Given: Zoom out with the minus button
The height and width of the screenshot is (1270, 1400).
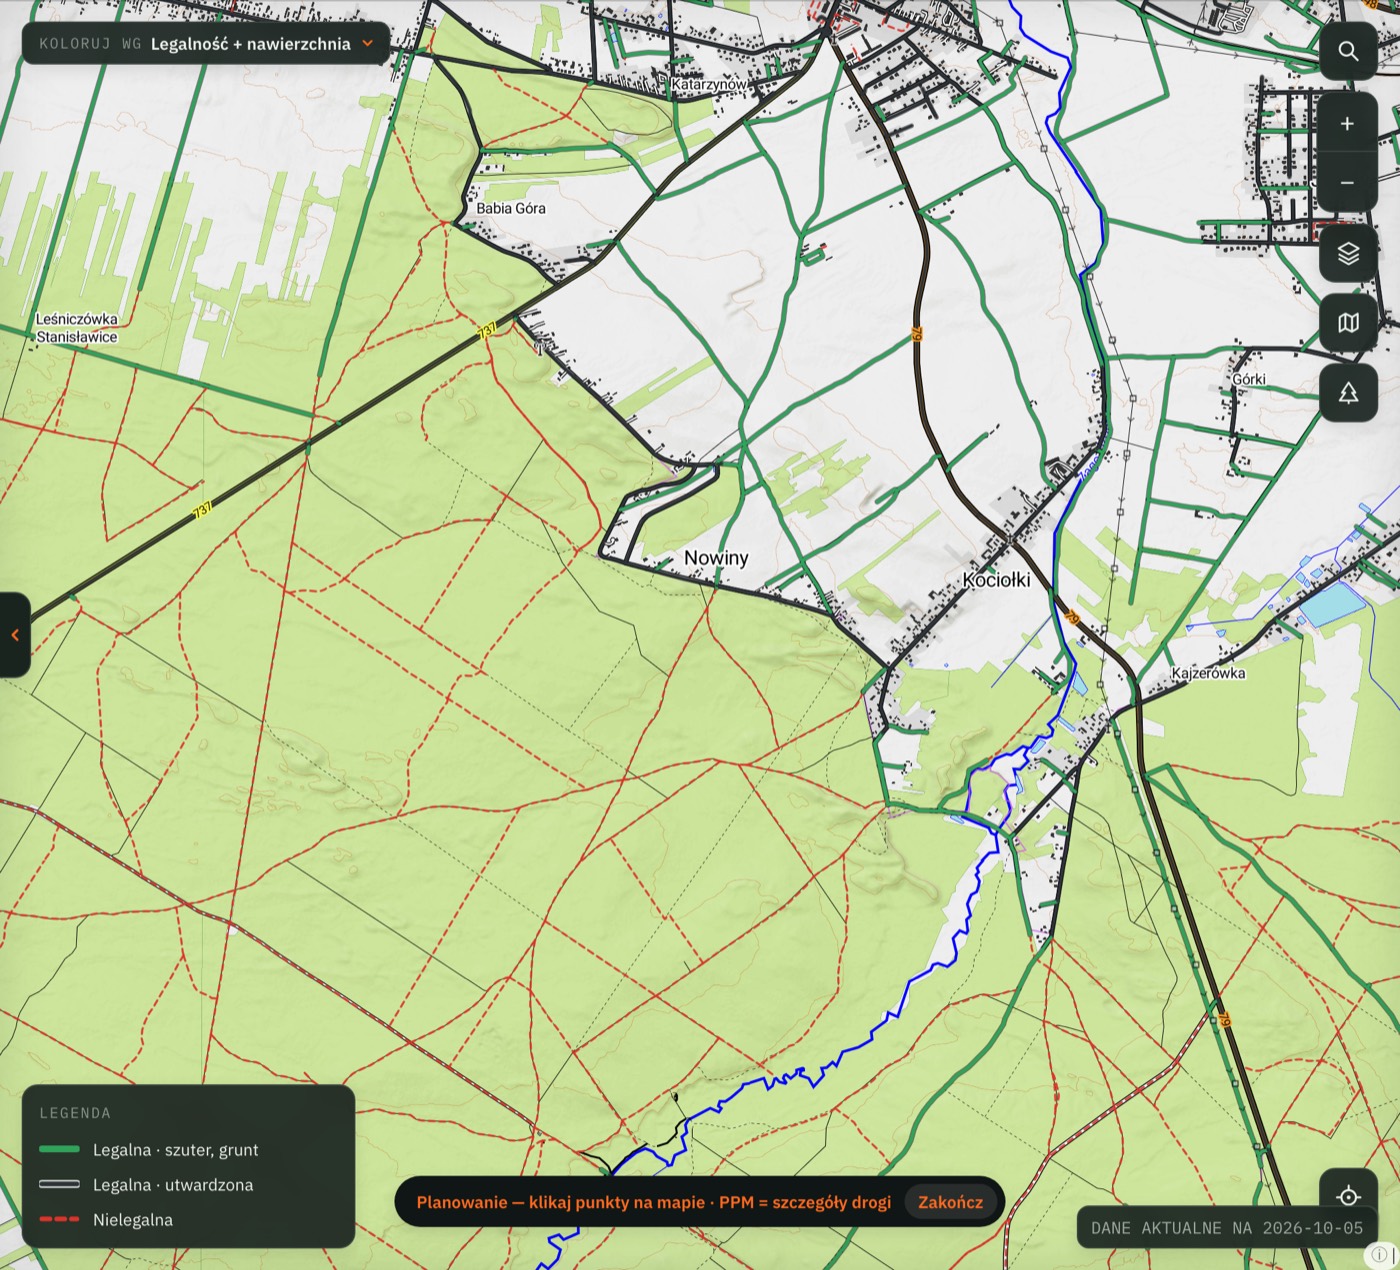Looking at the screenshot, I should click(1348, 182).
